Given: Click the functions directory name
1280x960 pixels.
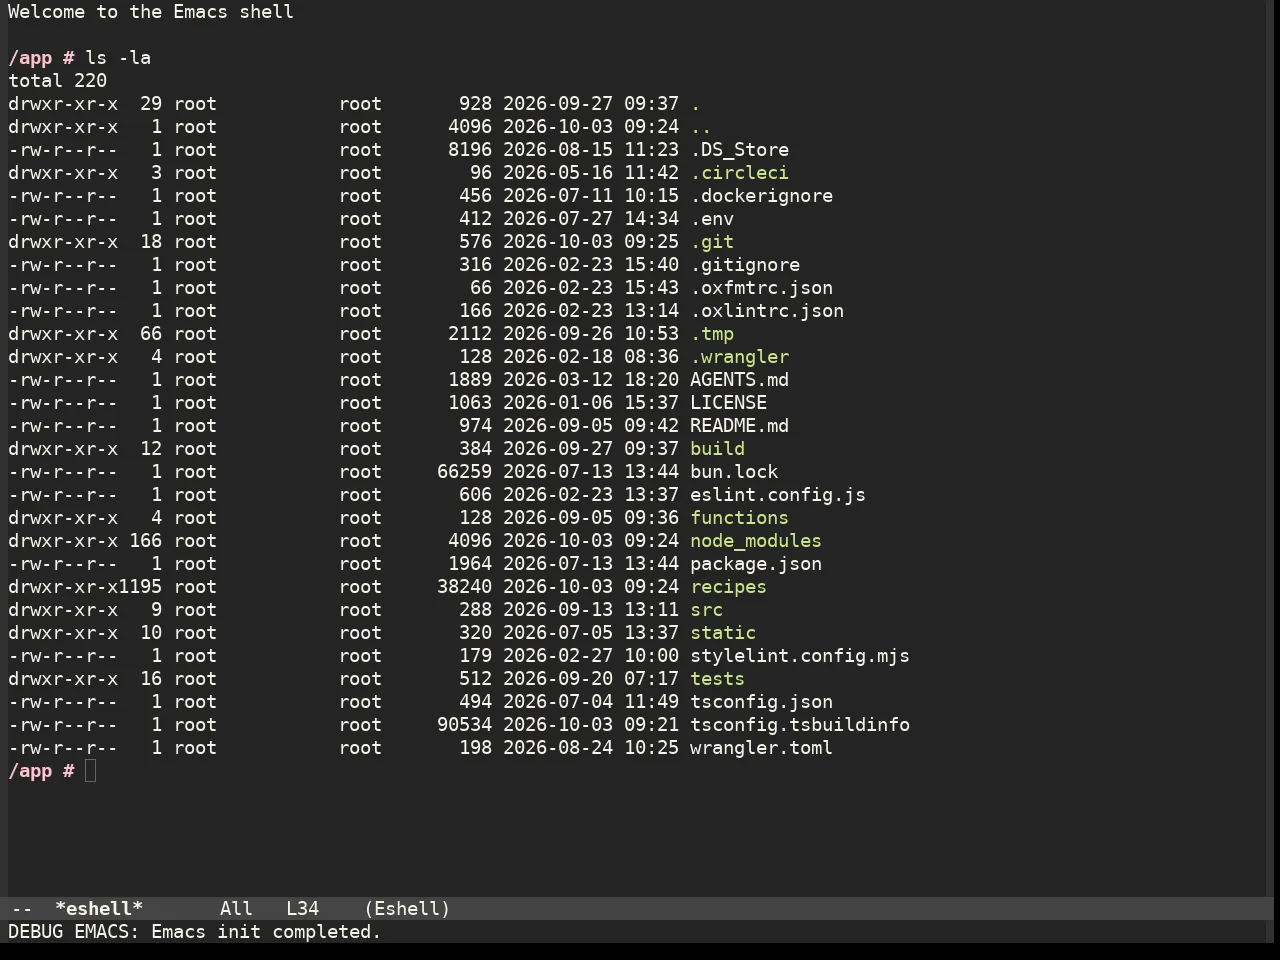Looking at the screenshot, I should tap(739, 518).
